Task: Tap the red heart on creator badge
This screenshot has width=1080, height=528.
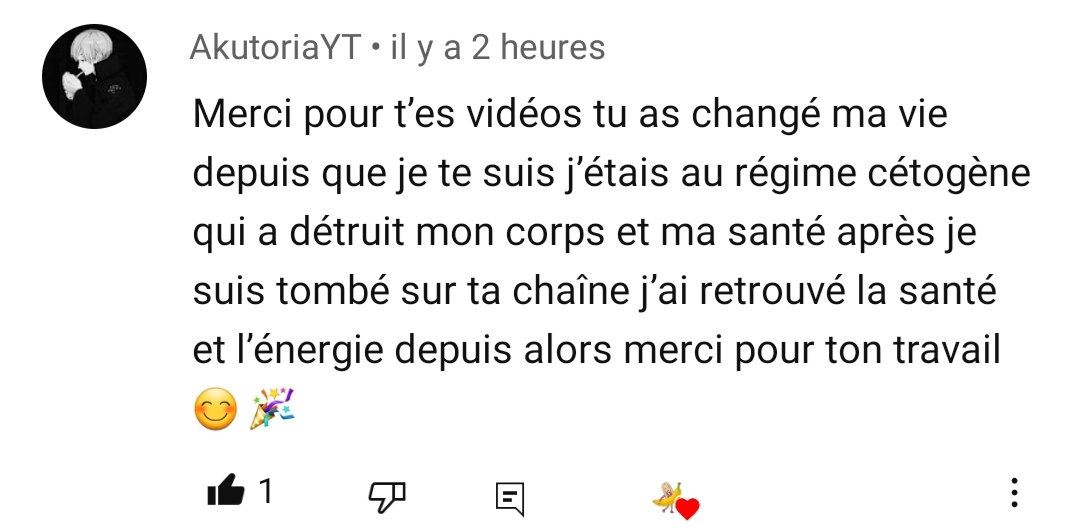Action: pos(687,509)
